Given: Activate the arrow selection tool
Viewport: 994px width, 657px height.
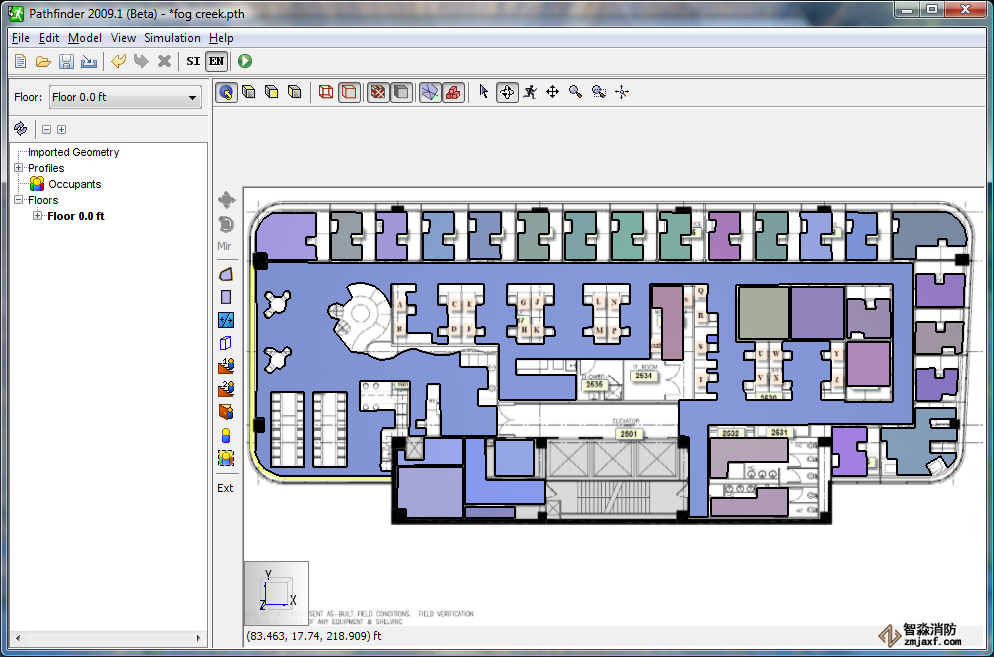Looking at the screenshot, I should pos(484,92).
